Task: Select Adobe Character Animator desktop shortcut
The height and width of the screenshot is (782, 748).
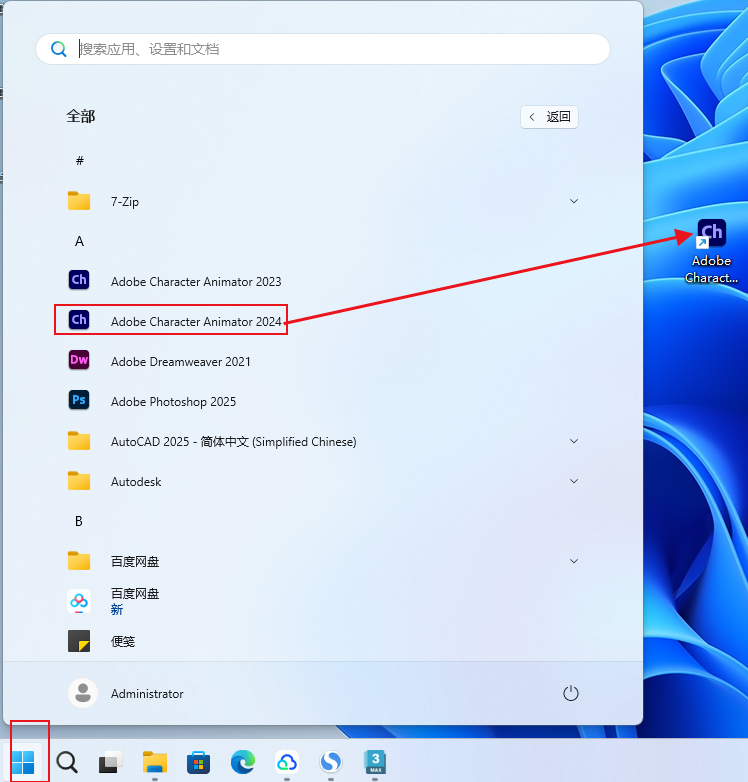Action: [711, 252]
